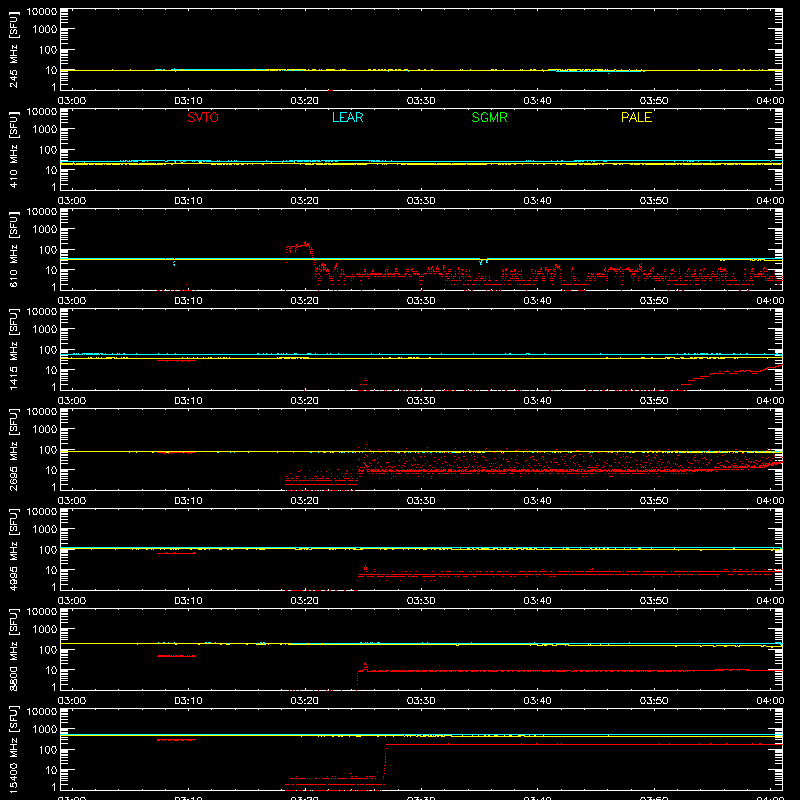Click the 04:00 tick label below 610 MHz panel
The image size is (800, 800).
[770, 301]
